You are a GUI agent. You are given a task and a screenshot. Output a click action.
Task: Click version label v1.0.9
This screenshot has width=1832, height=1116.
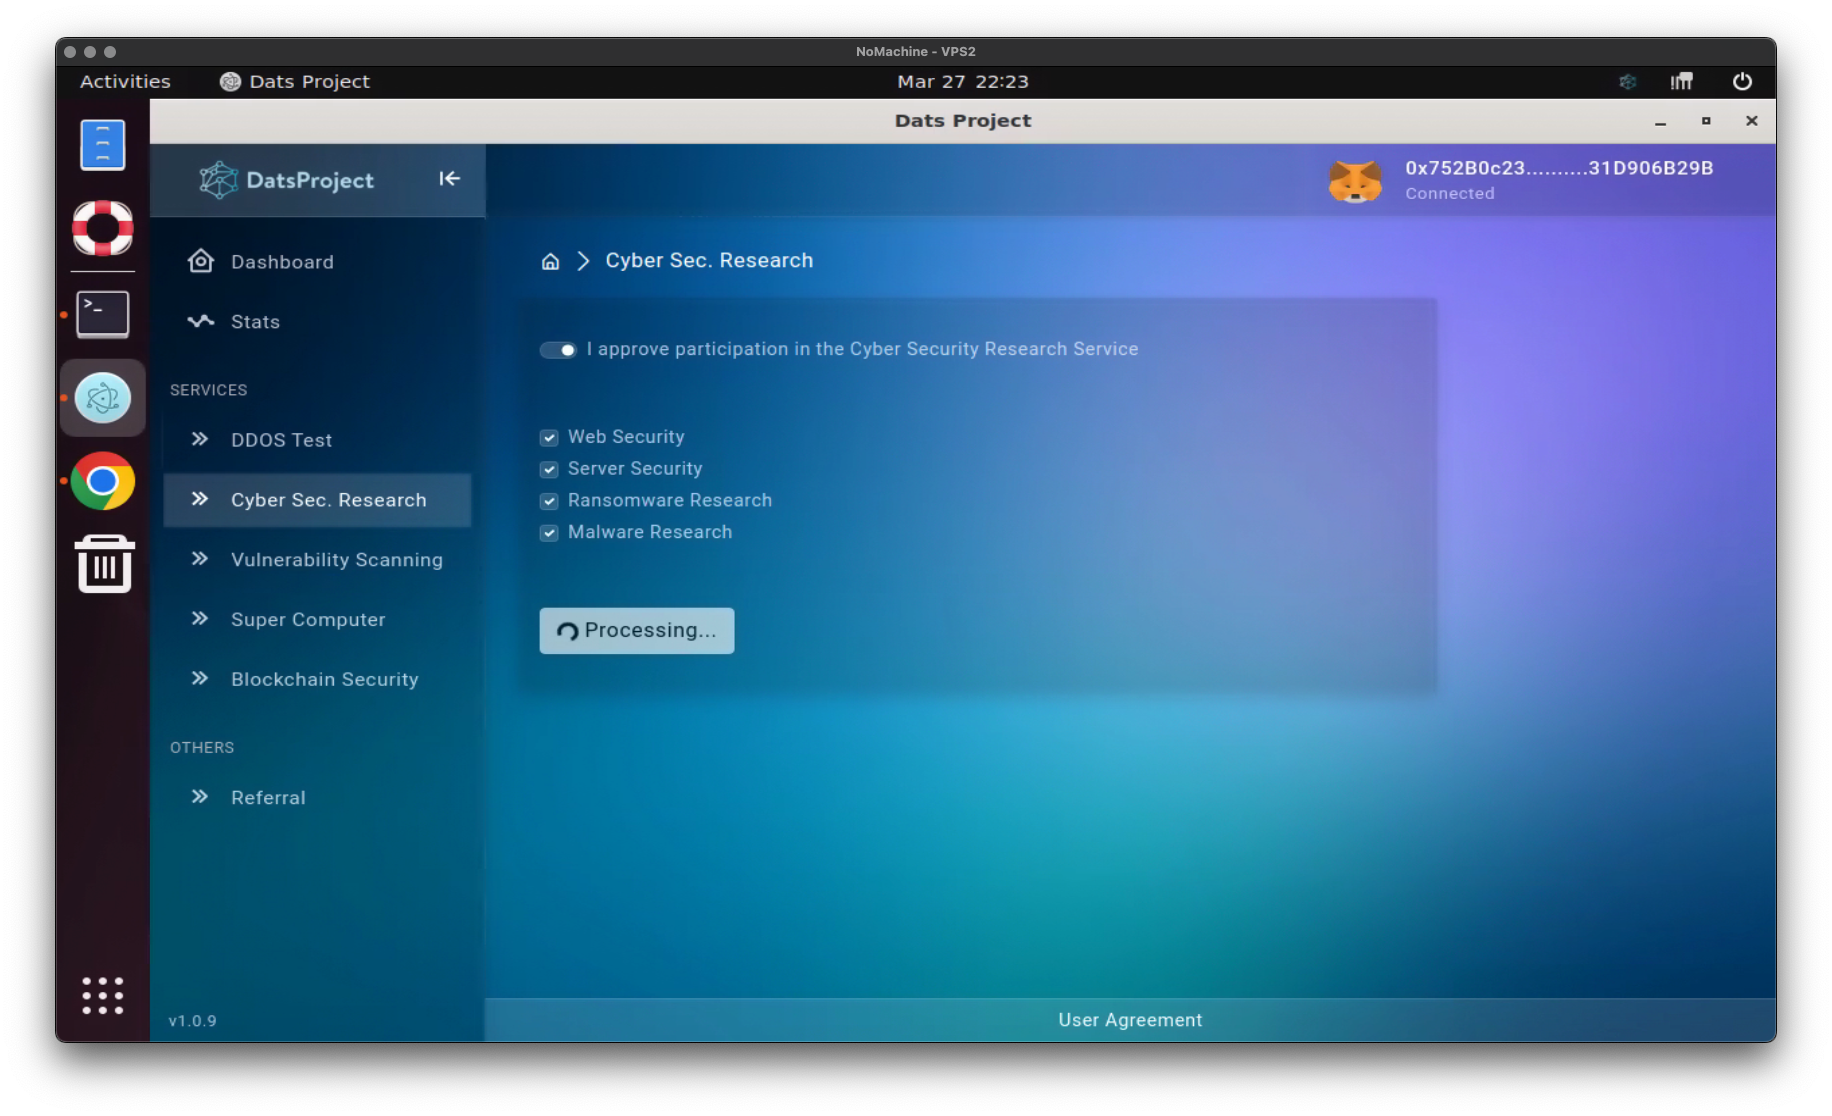(x=192, y=1021)
